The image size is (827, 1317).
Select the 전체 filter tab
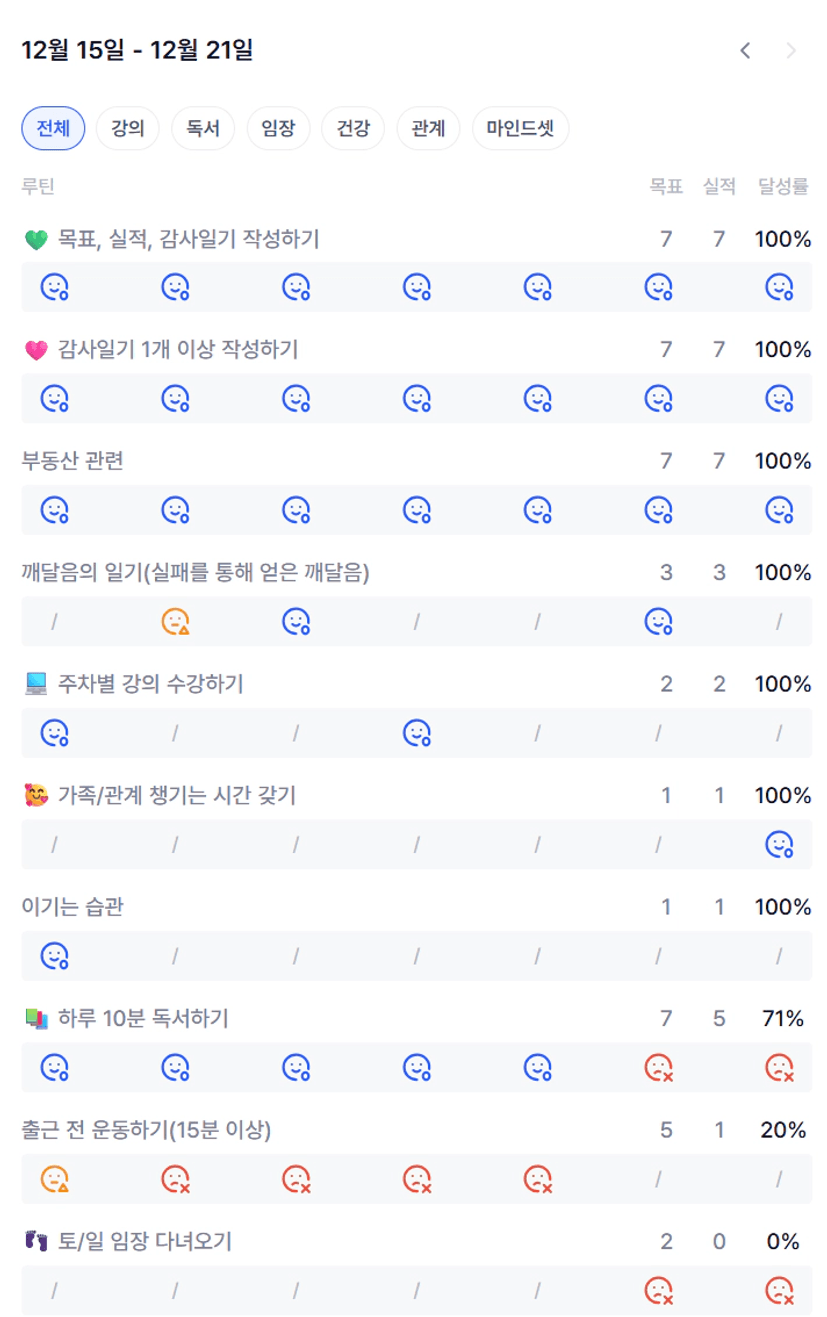click(x=53, y=128)
